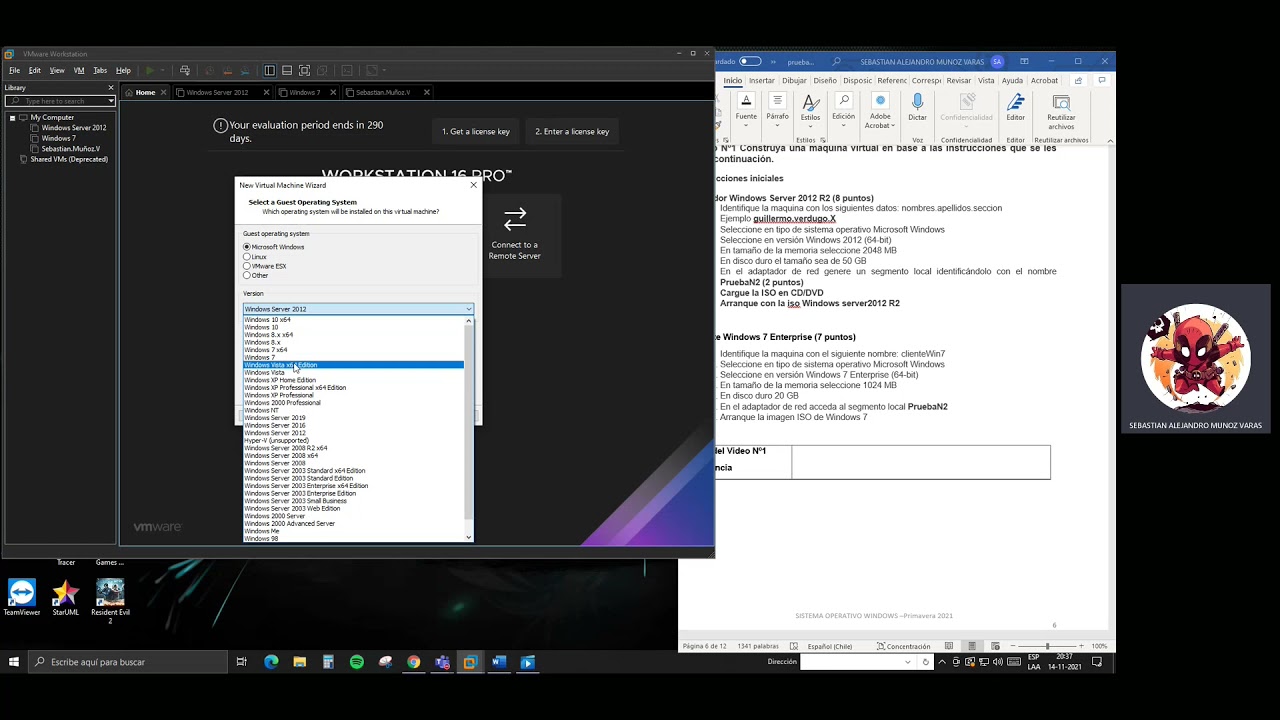Click Spotify icon in taskbar
1280x720 pixels.
coord(357,662)
